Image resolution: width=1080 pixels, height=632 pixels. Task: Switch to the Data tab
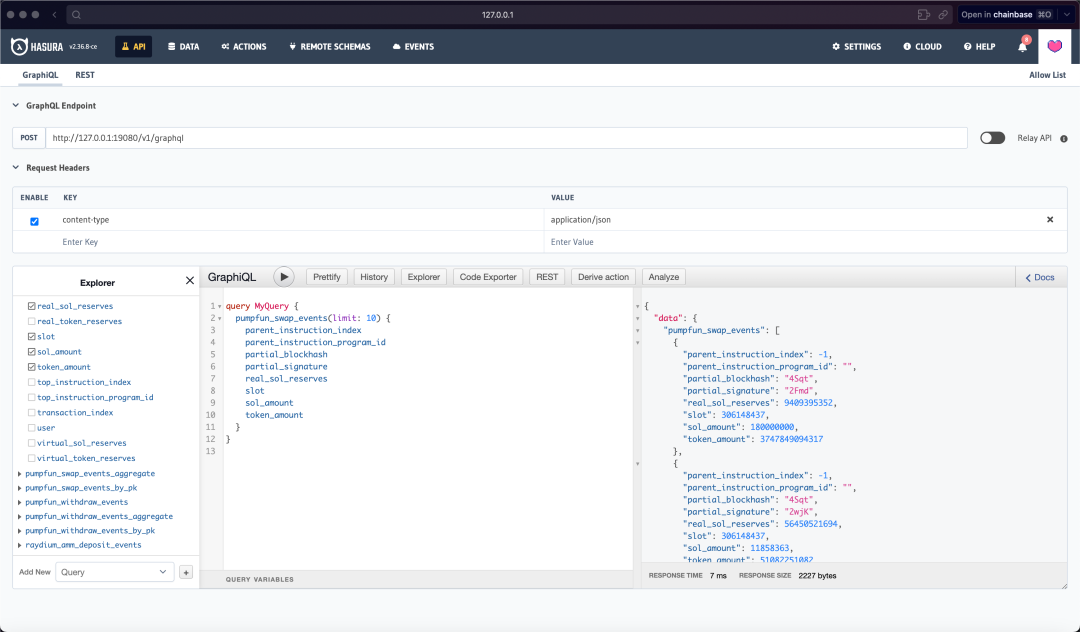183,47
